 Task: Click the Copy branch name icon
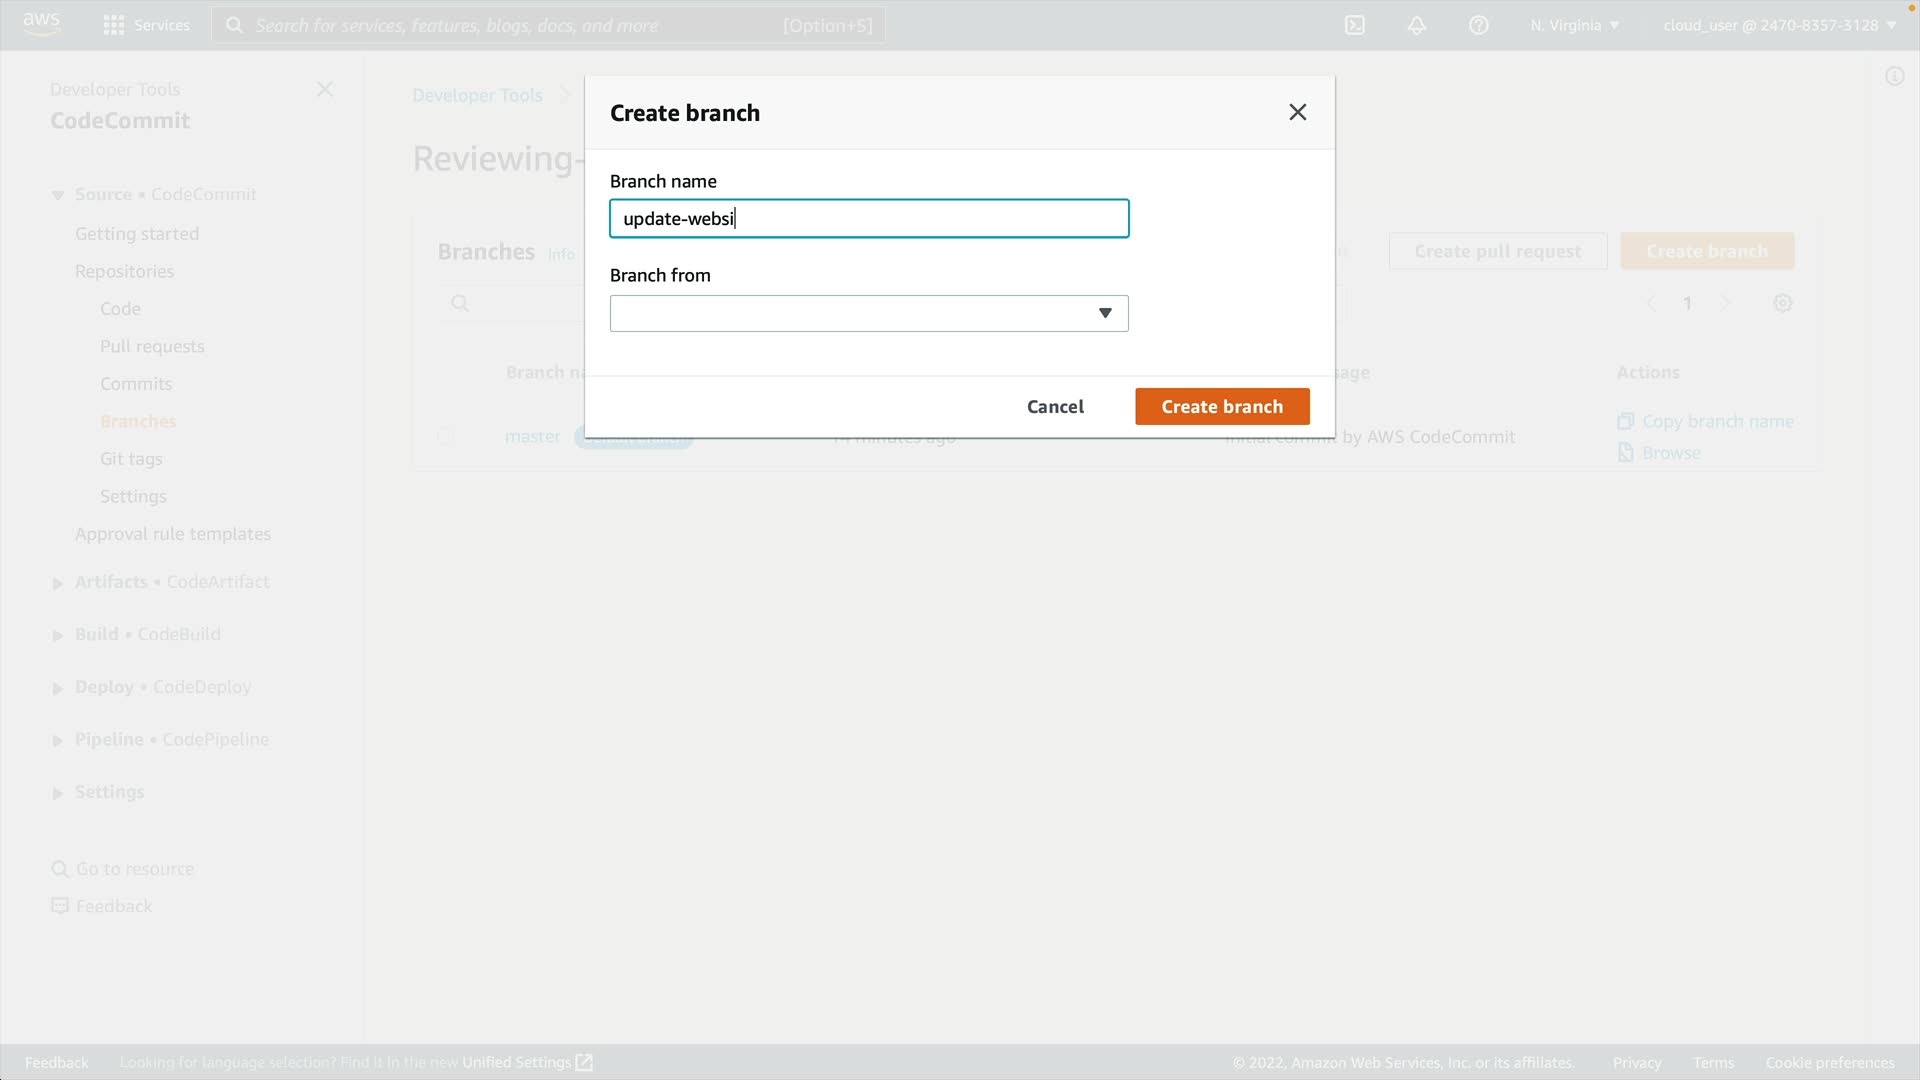[1625, 421]
